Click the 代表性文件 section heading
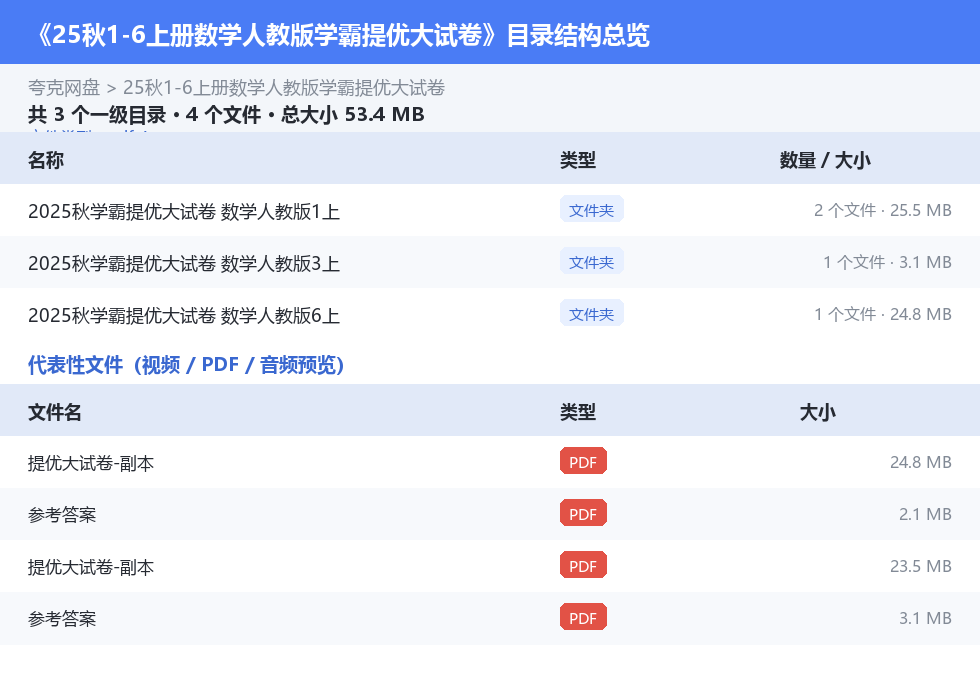The height and width of the screenshot is (676, 980). pyautogui.click(x=186, y=365)
